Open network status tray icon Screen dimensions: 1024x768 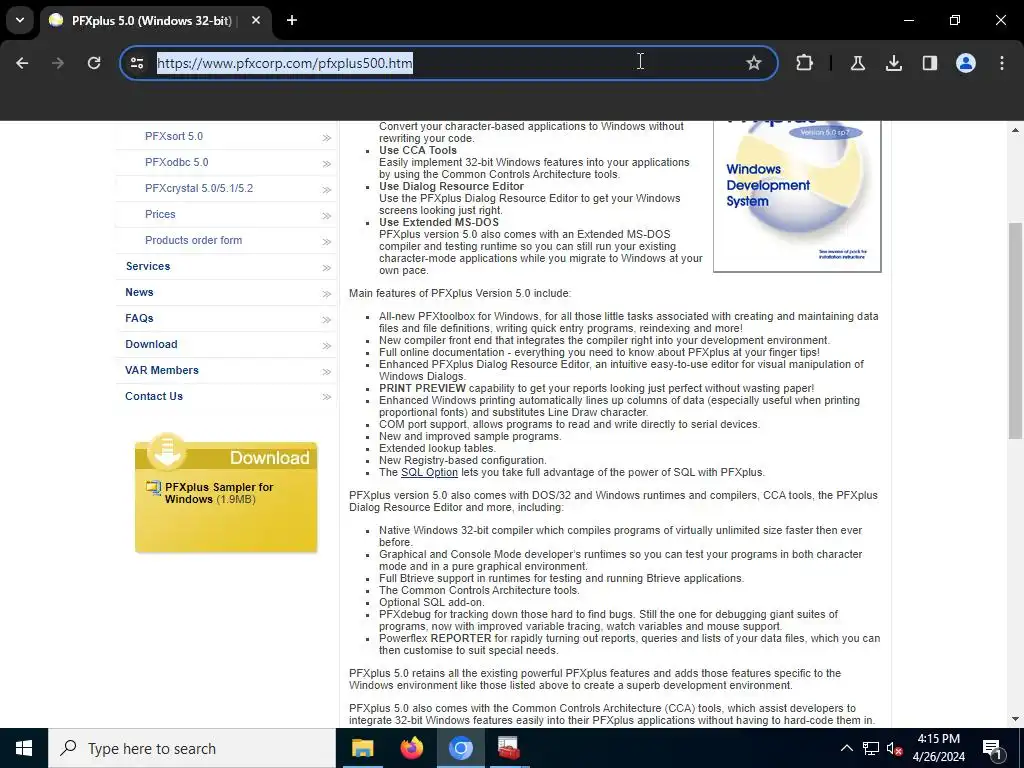(x=871, y=748)
